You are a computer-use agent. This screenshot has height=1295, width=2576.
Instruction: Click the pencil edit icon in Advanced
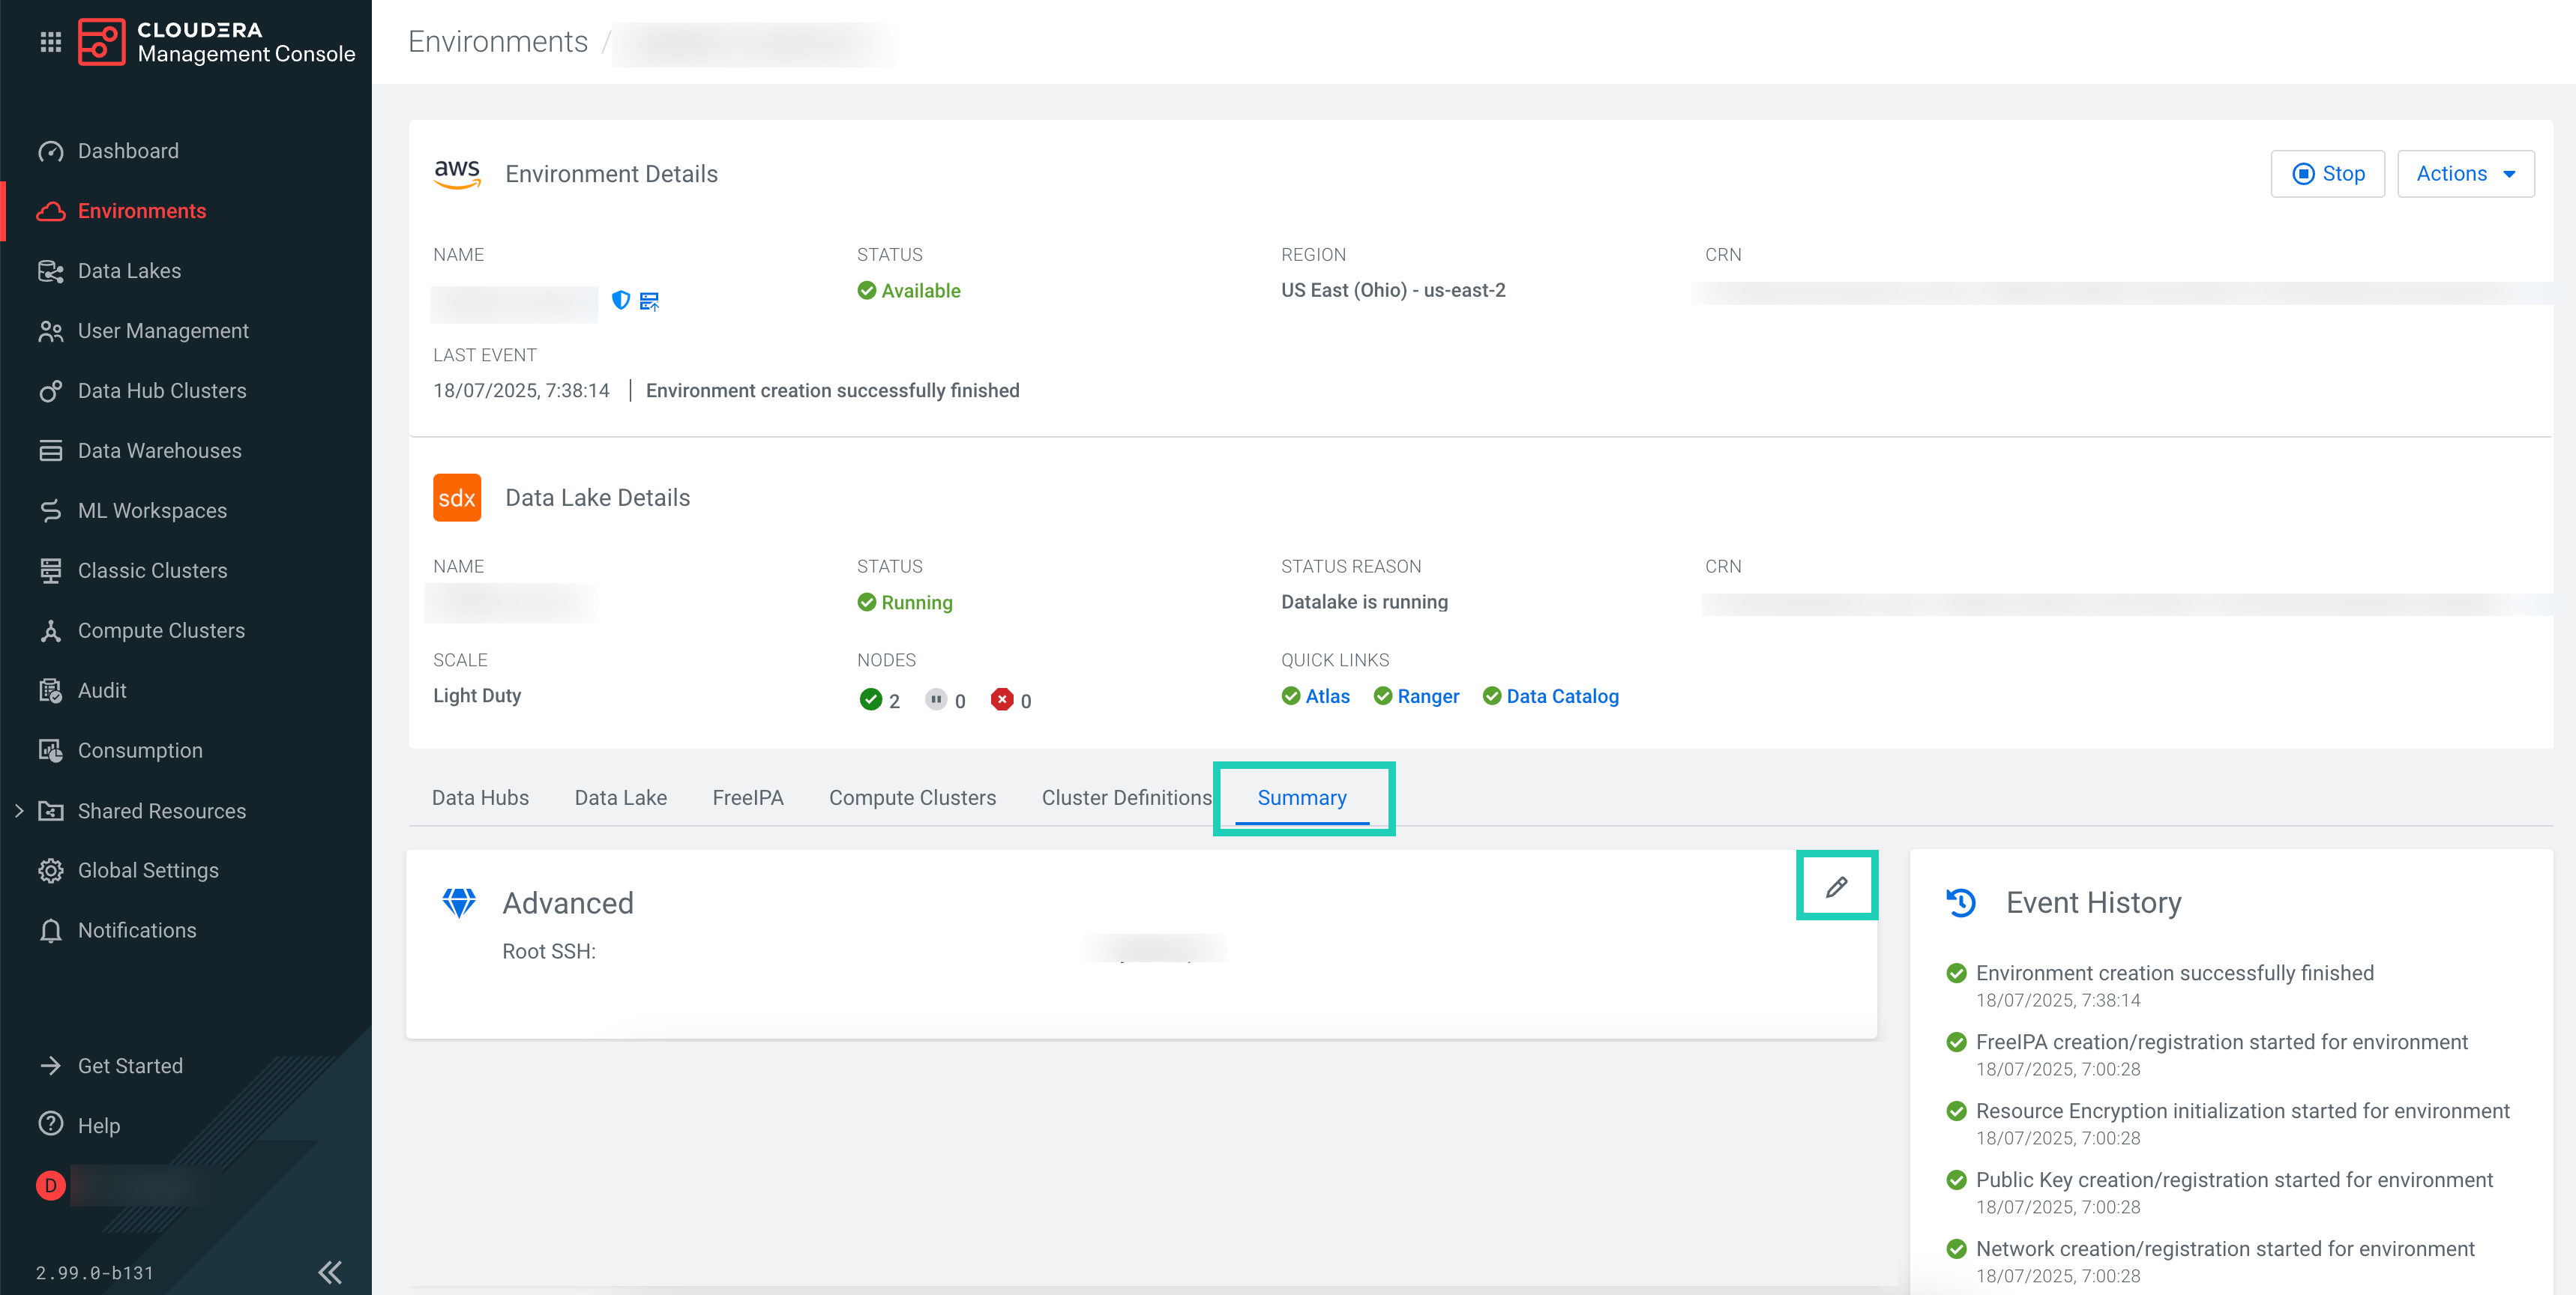coord(1836,886)
